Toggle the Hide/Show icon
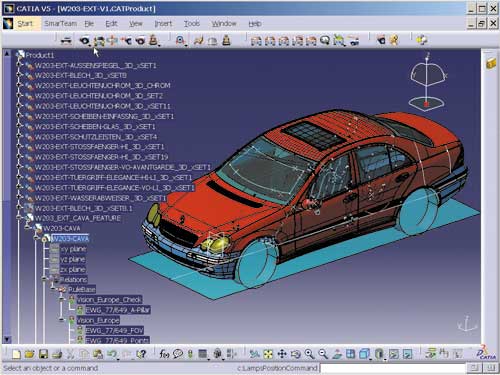 [393, 354]
